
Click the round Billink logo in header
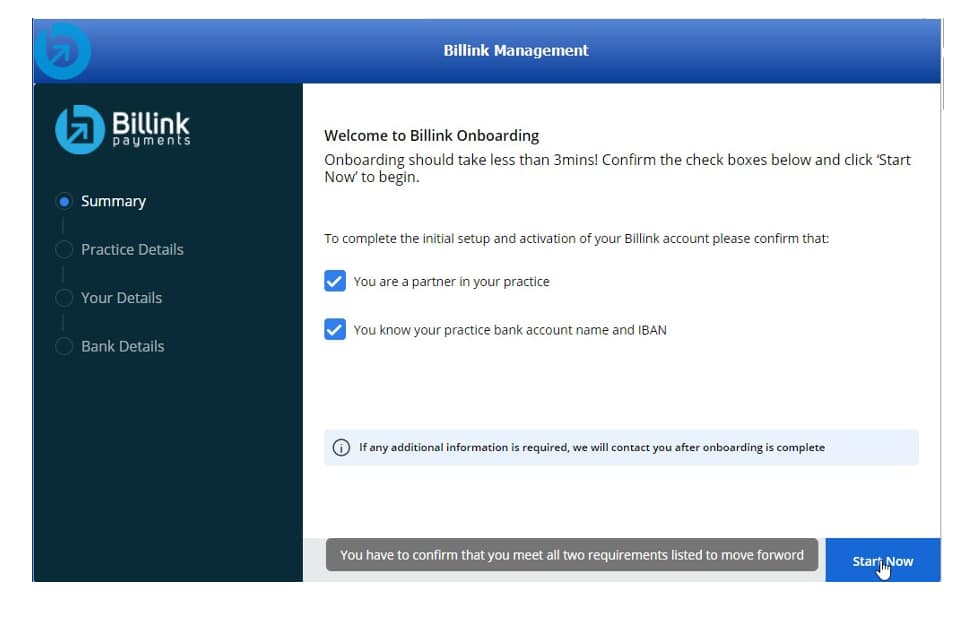[62, 50]
